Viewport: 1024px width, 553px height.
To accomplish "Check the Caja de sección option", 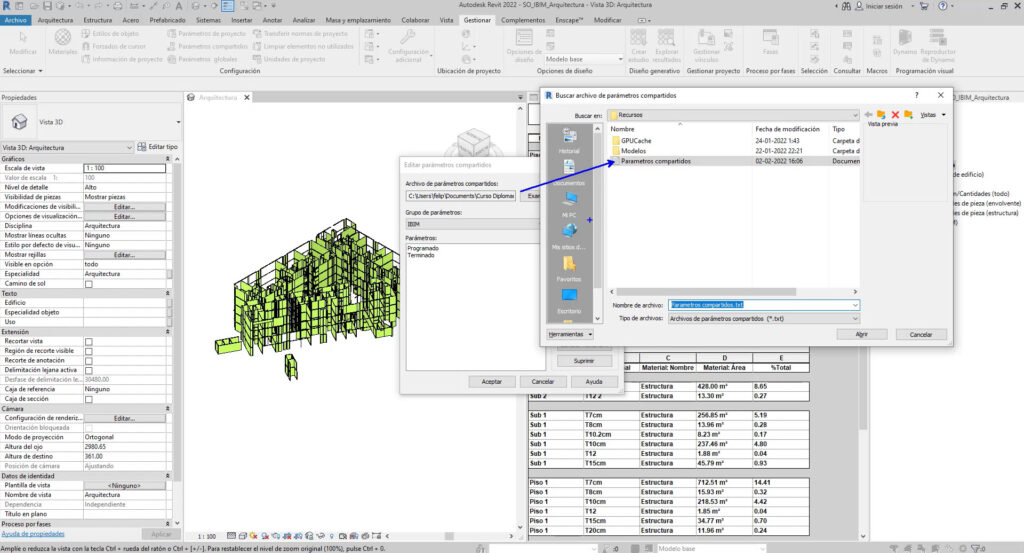I will [89, 398].
